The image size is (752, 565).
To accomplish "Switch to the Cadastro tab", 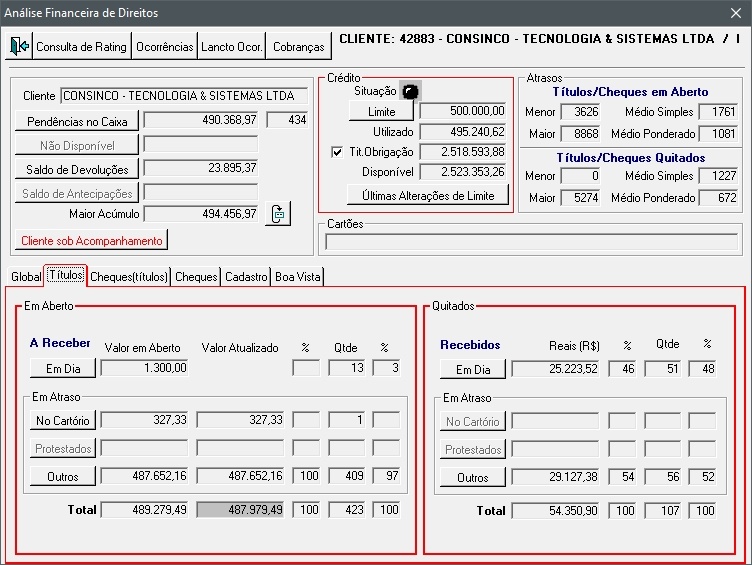I will 246,277.
